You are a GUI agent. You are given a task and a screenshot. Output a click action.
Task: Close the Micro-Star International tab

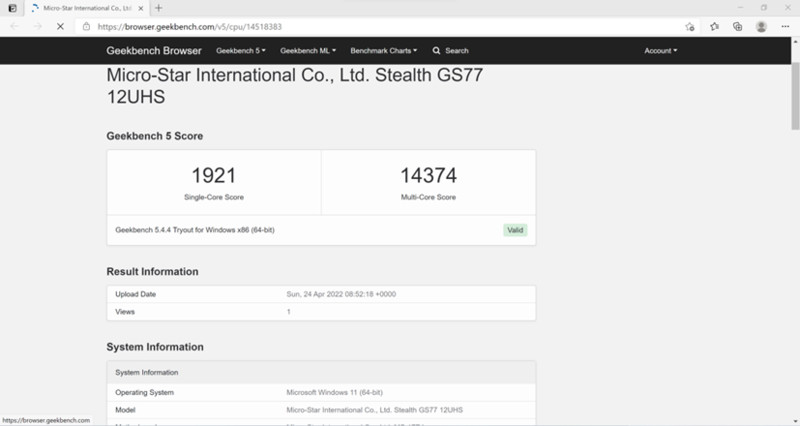tap(141, 8)
